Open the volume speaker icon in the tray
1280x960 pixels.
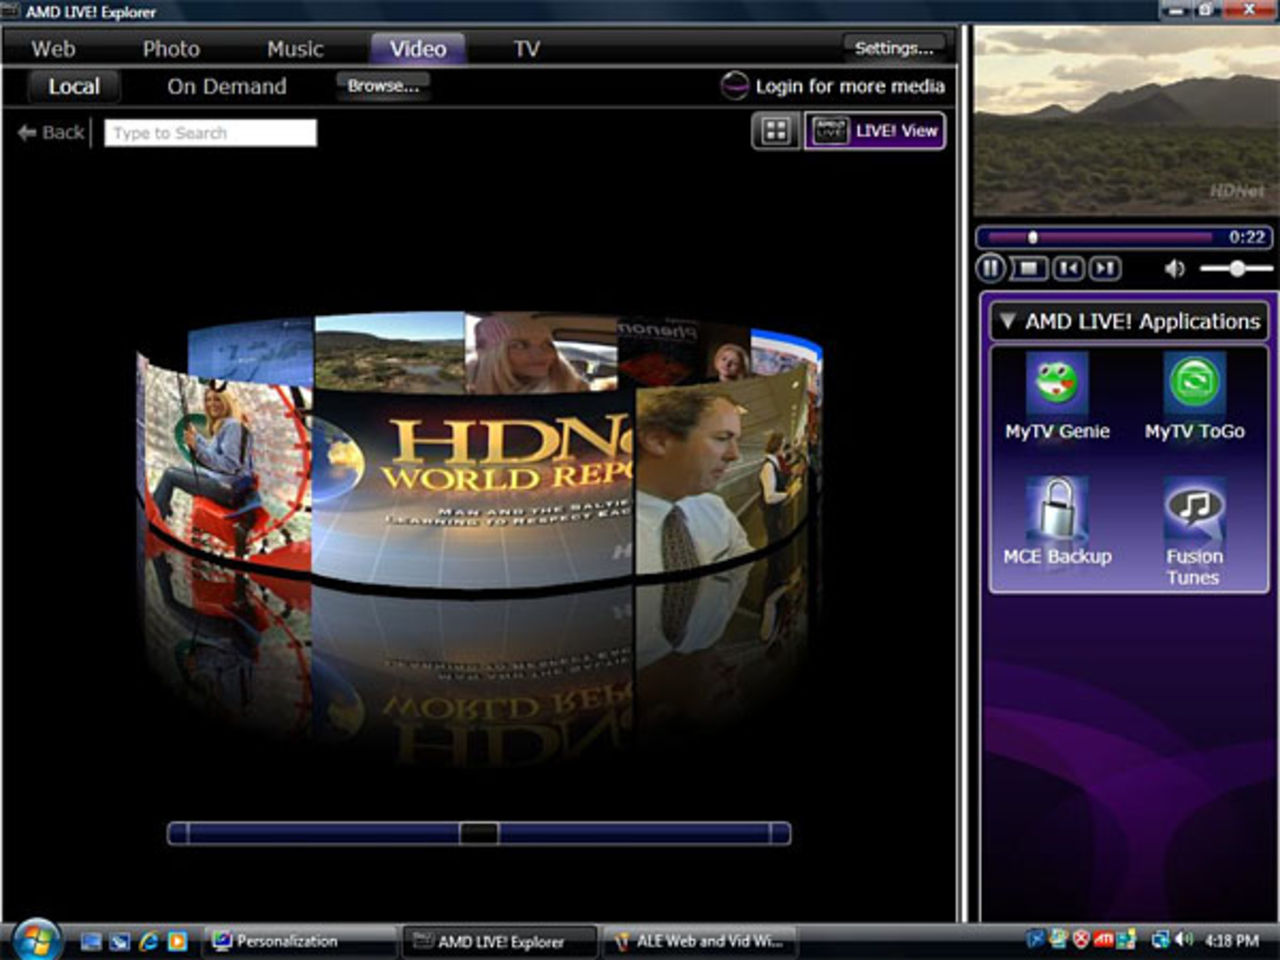(1186, 940)
